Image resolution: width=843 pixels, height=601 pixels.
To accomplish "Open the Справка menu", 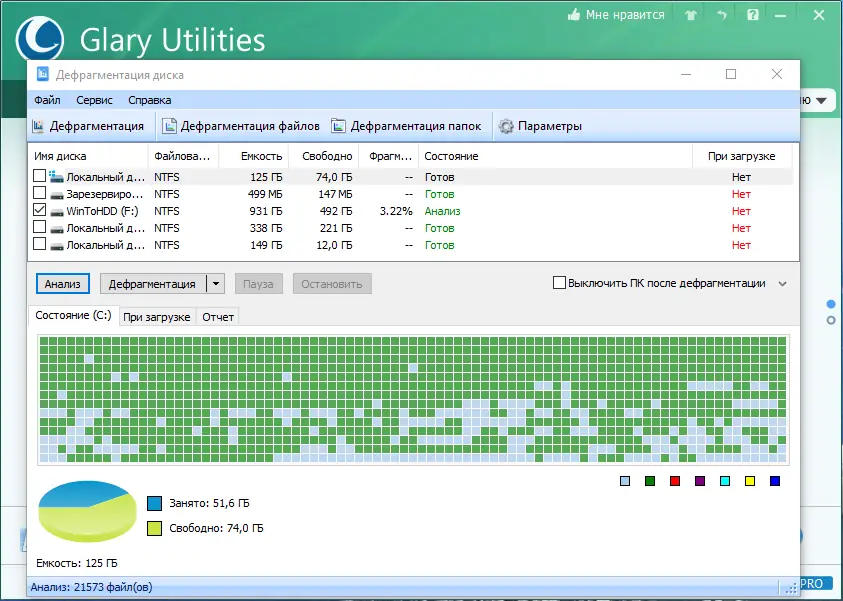I will coord(149,100).
